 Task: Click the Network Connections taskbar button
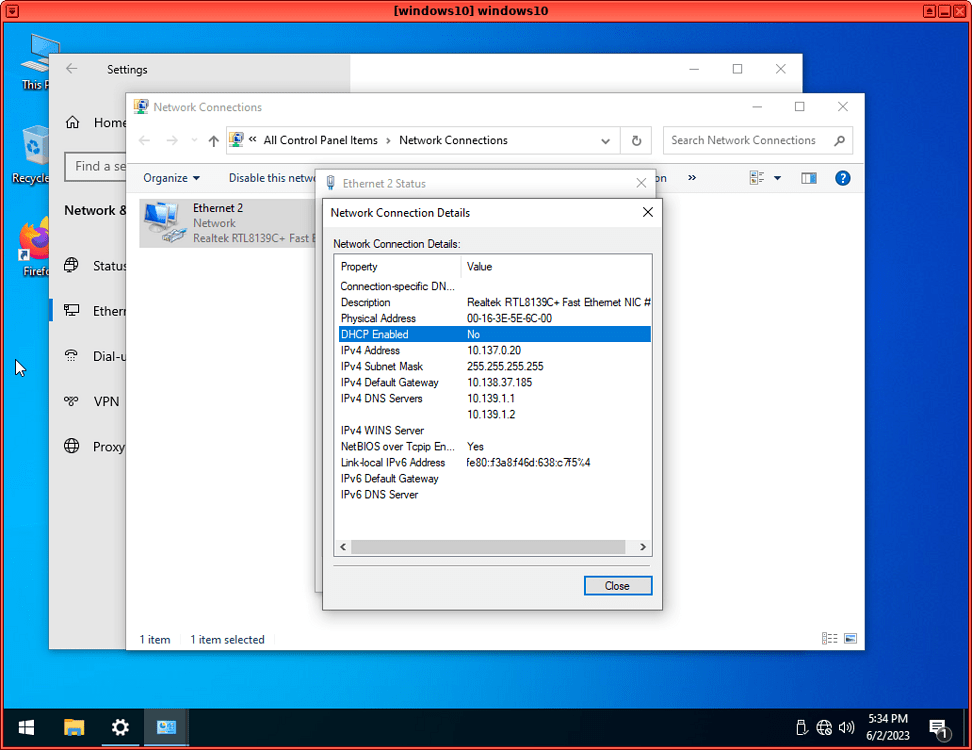(x=166, y=728)
